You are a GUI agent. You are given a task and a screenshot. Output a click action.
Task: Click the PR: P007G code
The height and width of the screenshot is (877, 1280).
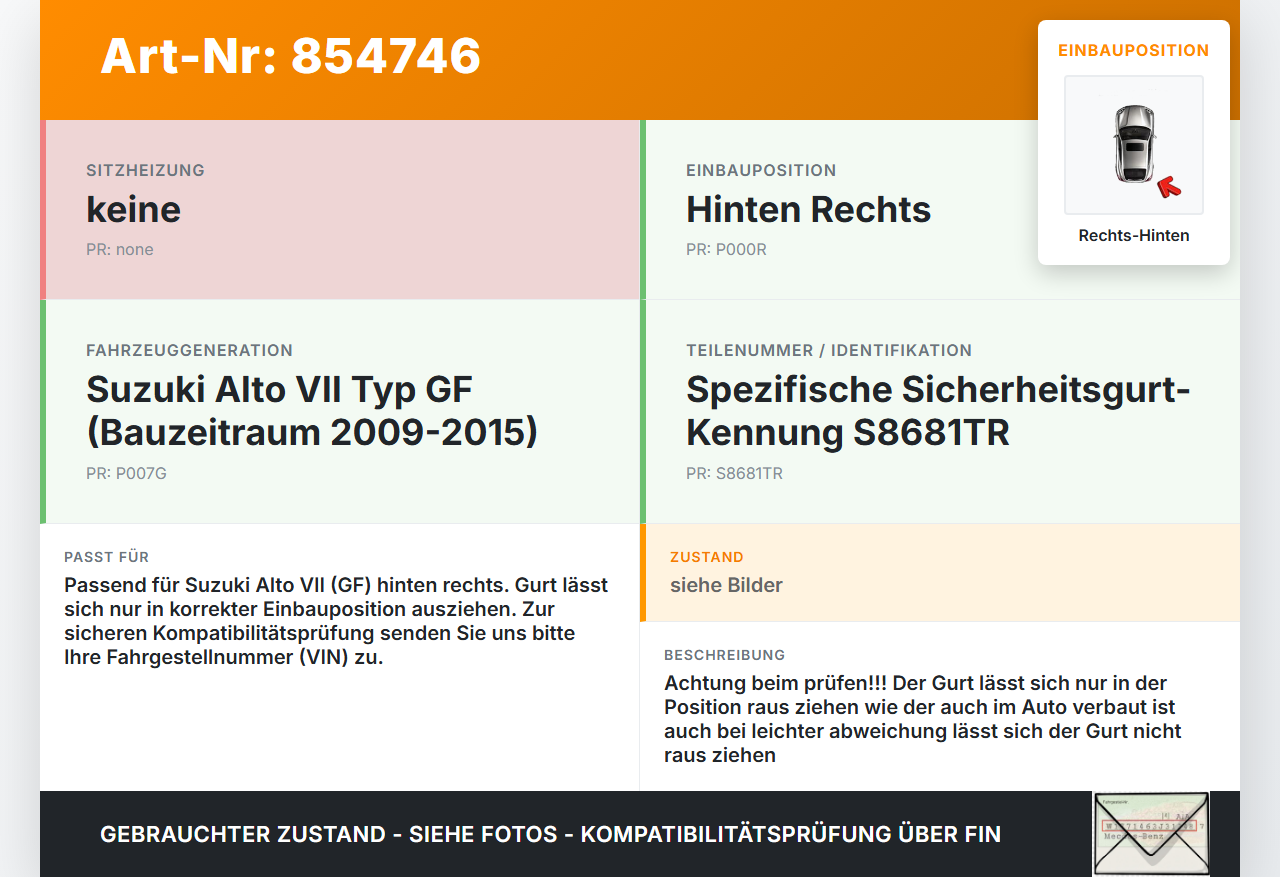click(126, 473)
